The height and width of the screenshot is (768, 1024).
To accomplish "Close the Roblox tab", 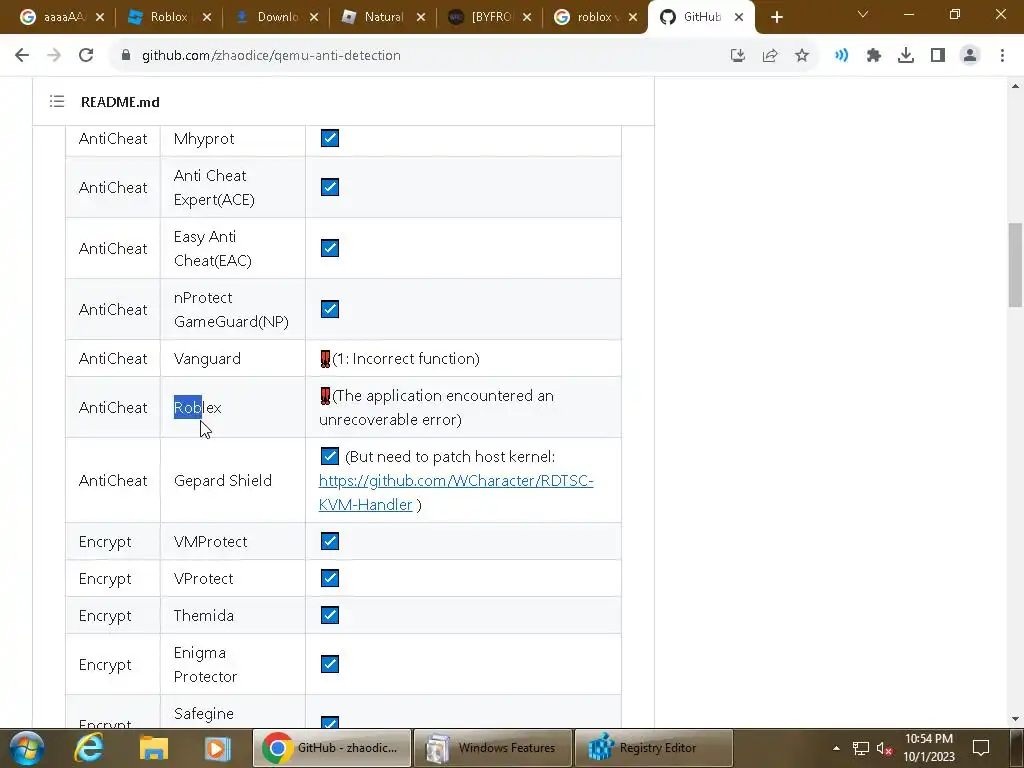I will (207, 18).
